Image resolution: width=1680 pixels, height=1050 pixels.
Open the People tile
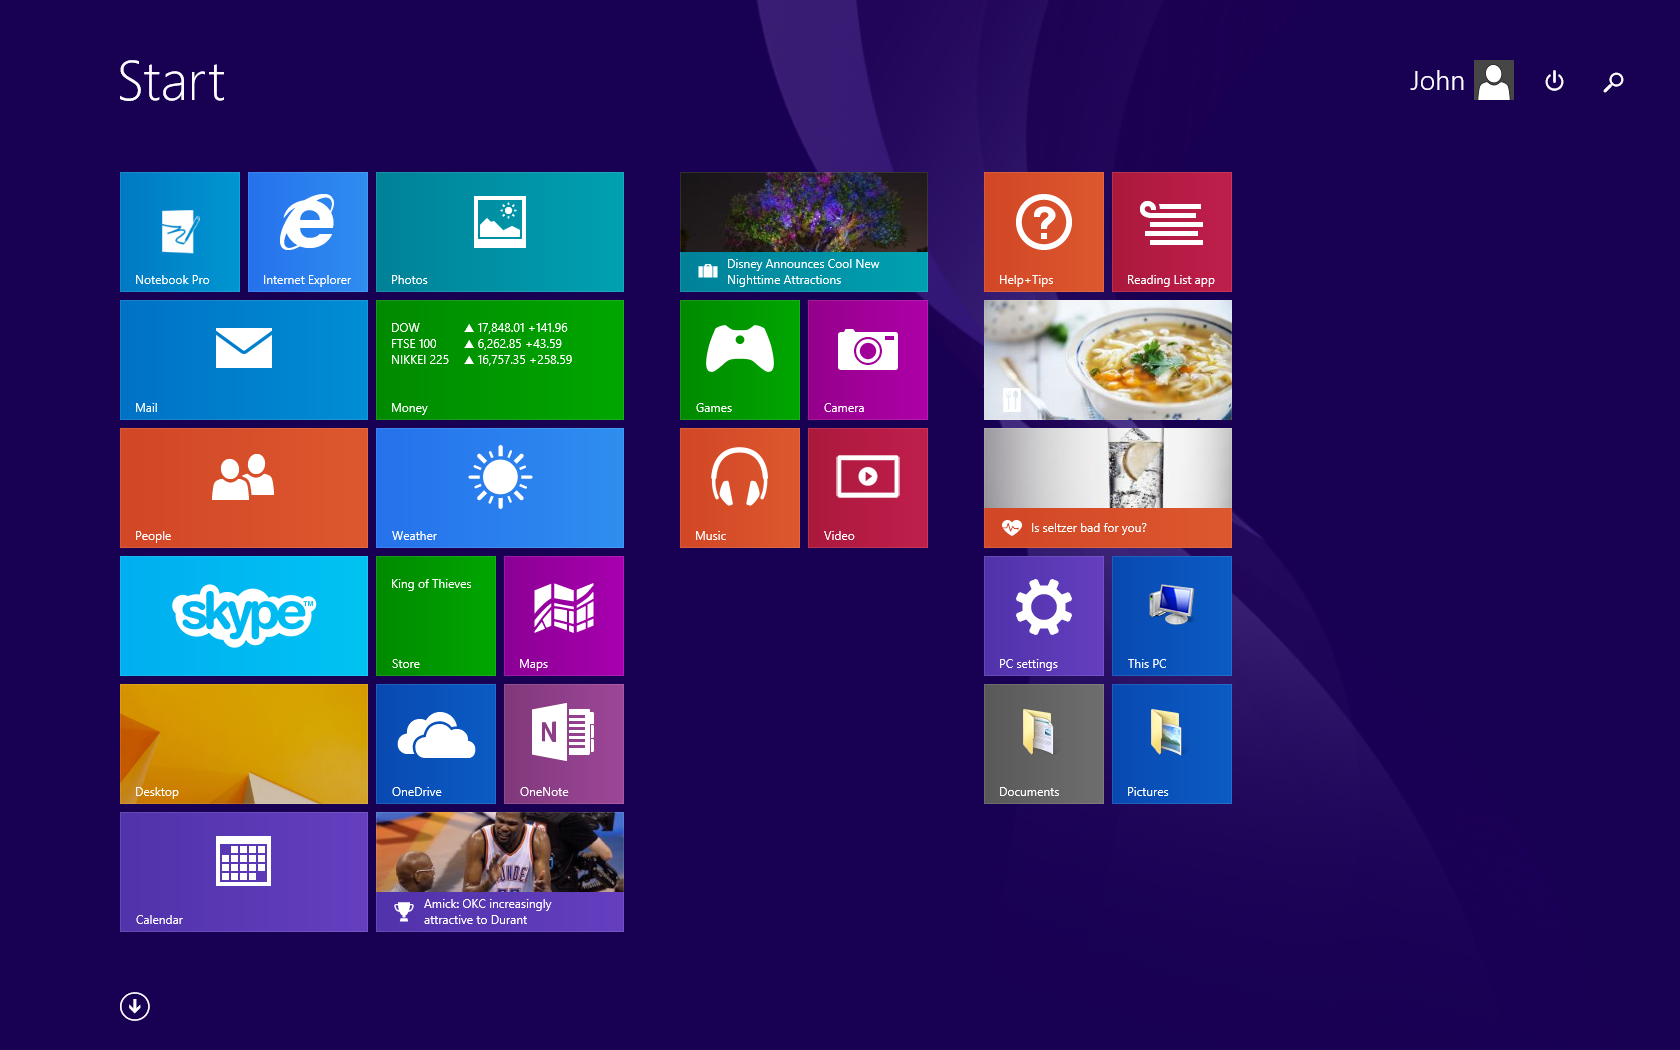tap(244, 488)
